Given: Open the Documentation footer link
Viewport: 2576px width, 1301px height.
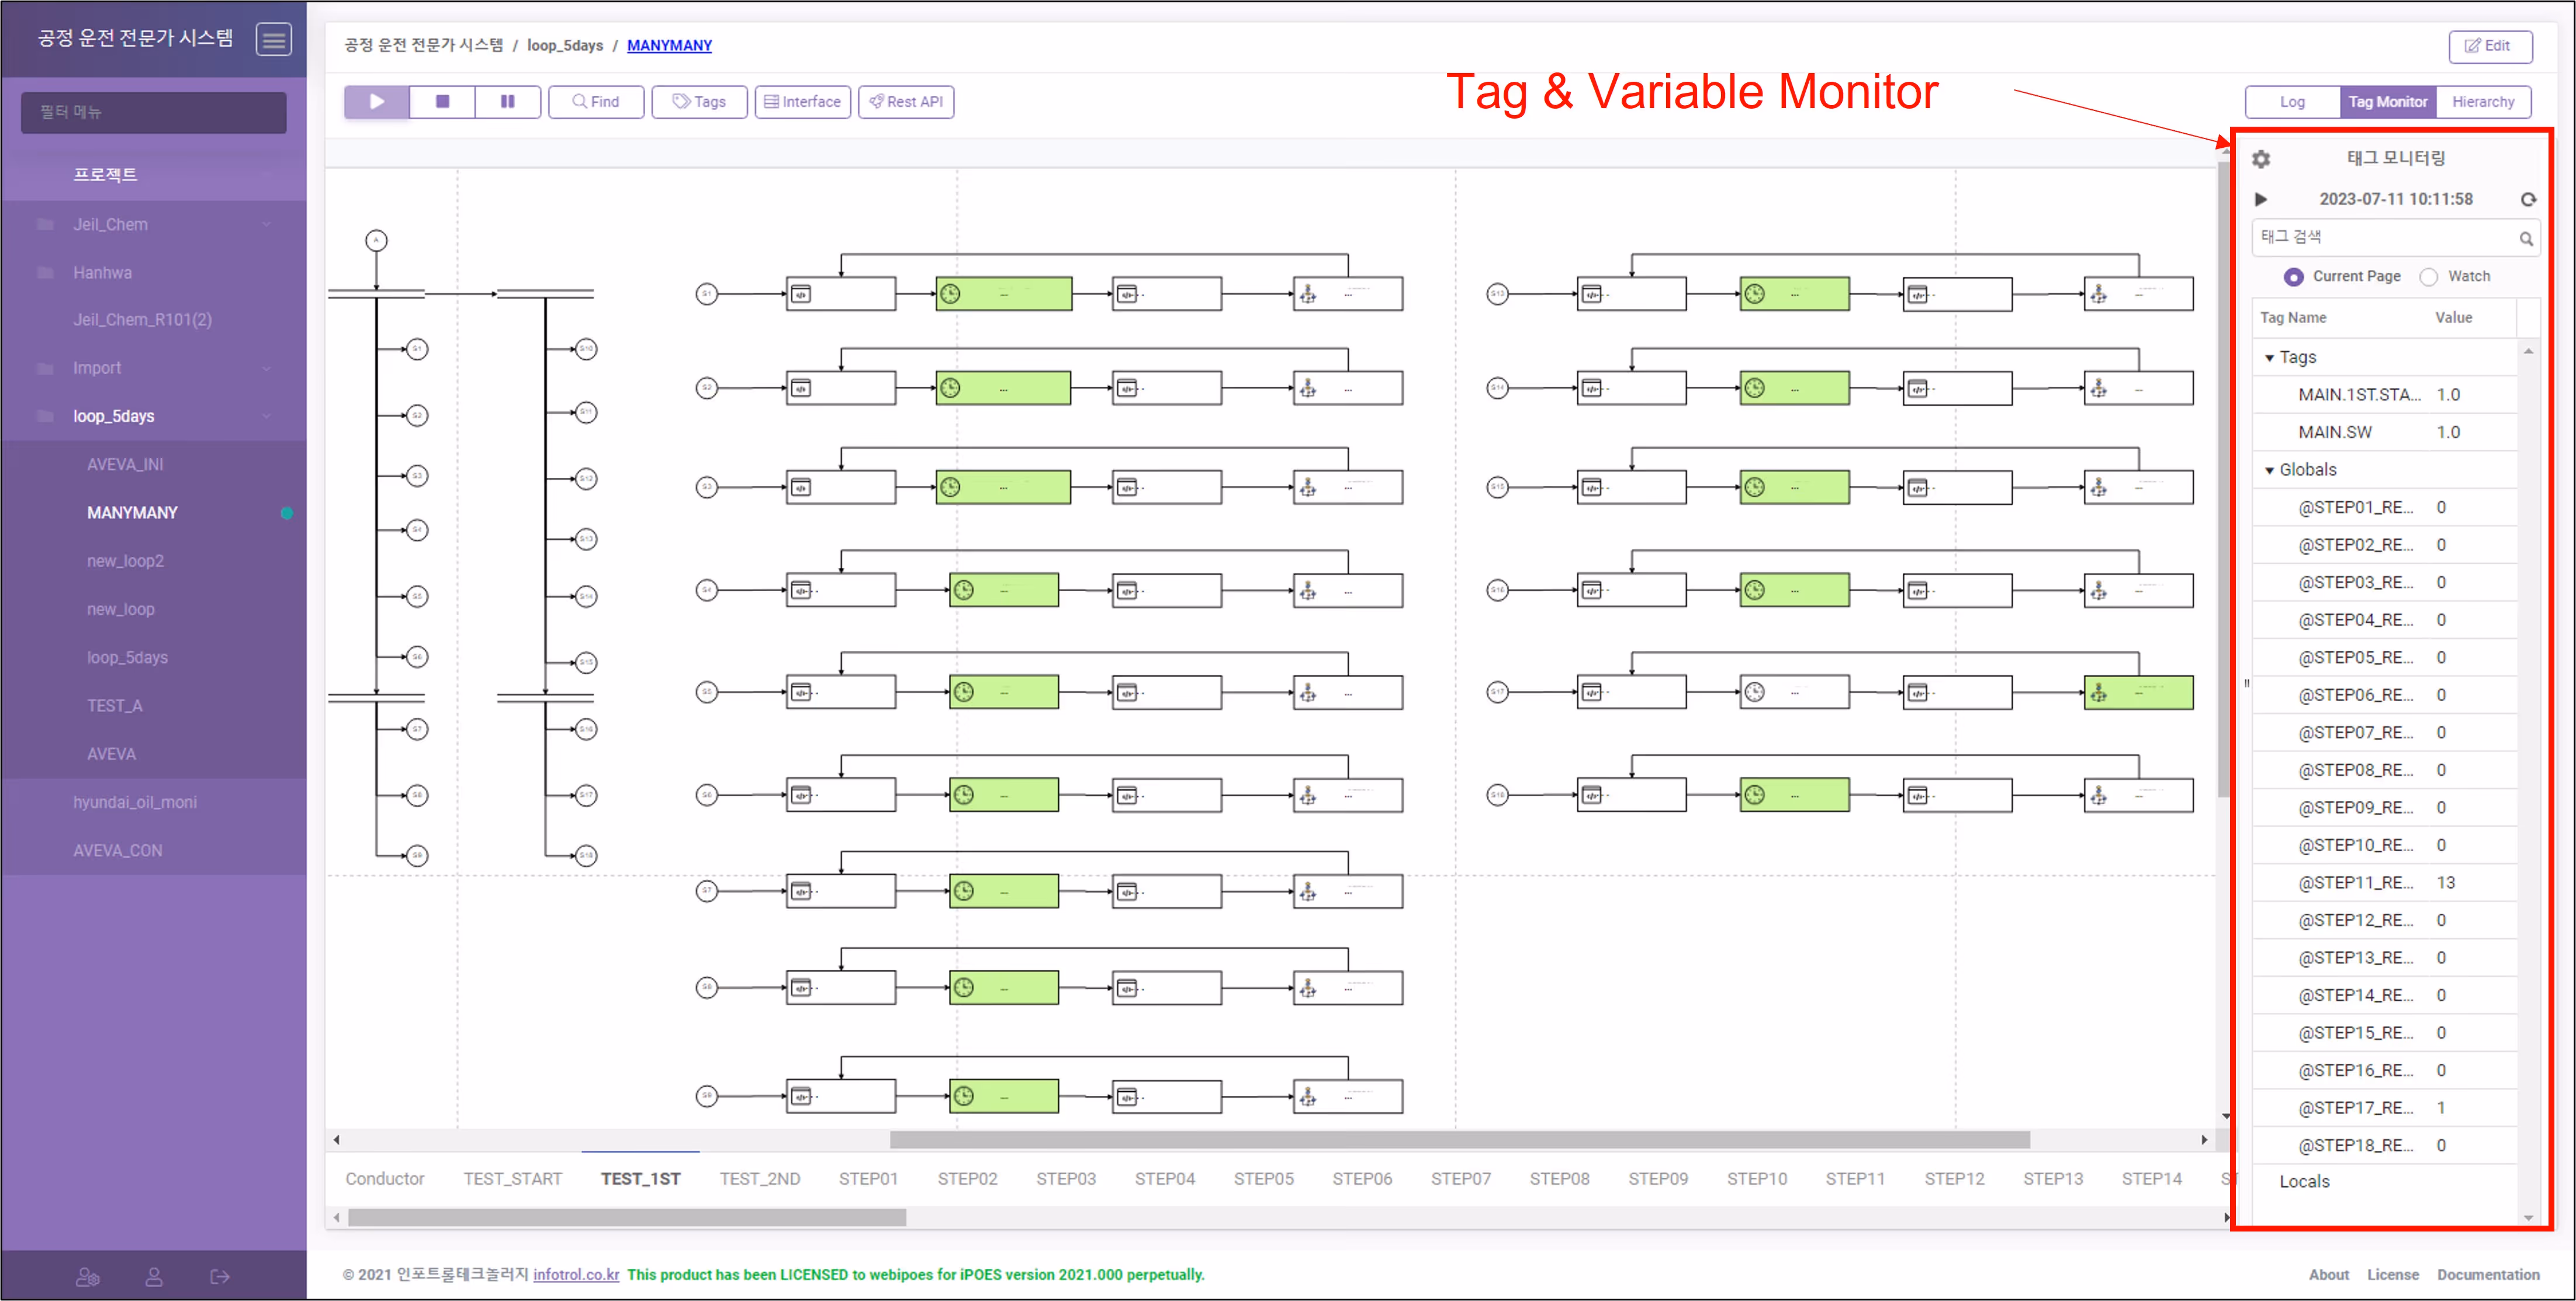Looking at the screenshot, I should (x=2488, y=1274).
